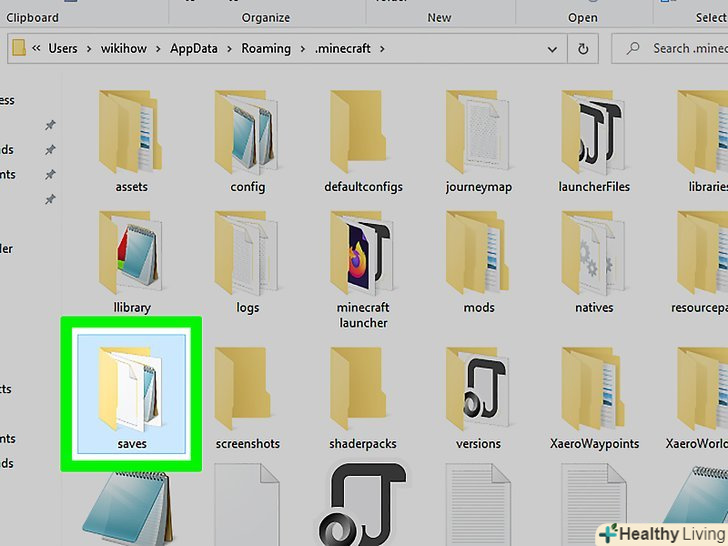Go to Users in the breadcrumb path
Viewport: 728px width, 546px height.
pos(63,48)
